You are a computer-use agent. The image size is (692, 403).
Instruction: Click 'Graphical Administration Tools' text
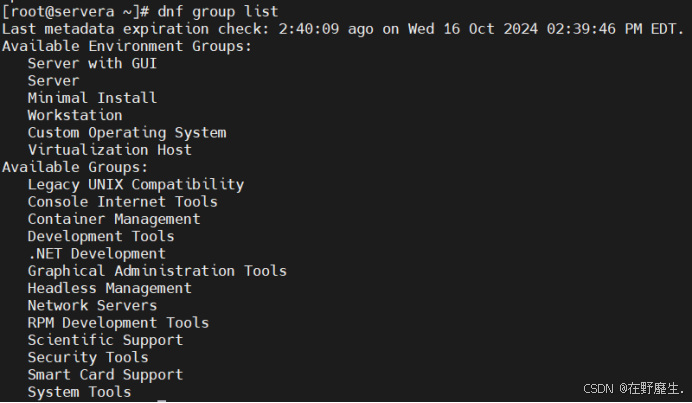pyautogui.click(x=157, y=271)
